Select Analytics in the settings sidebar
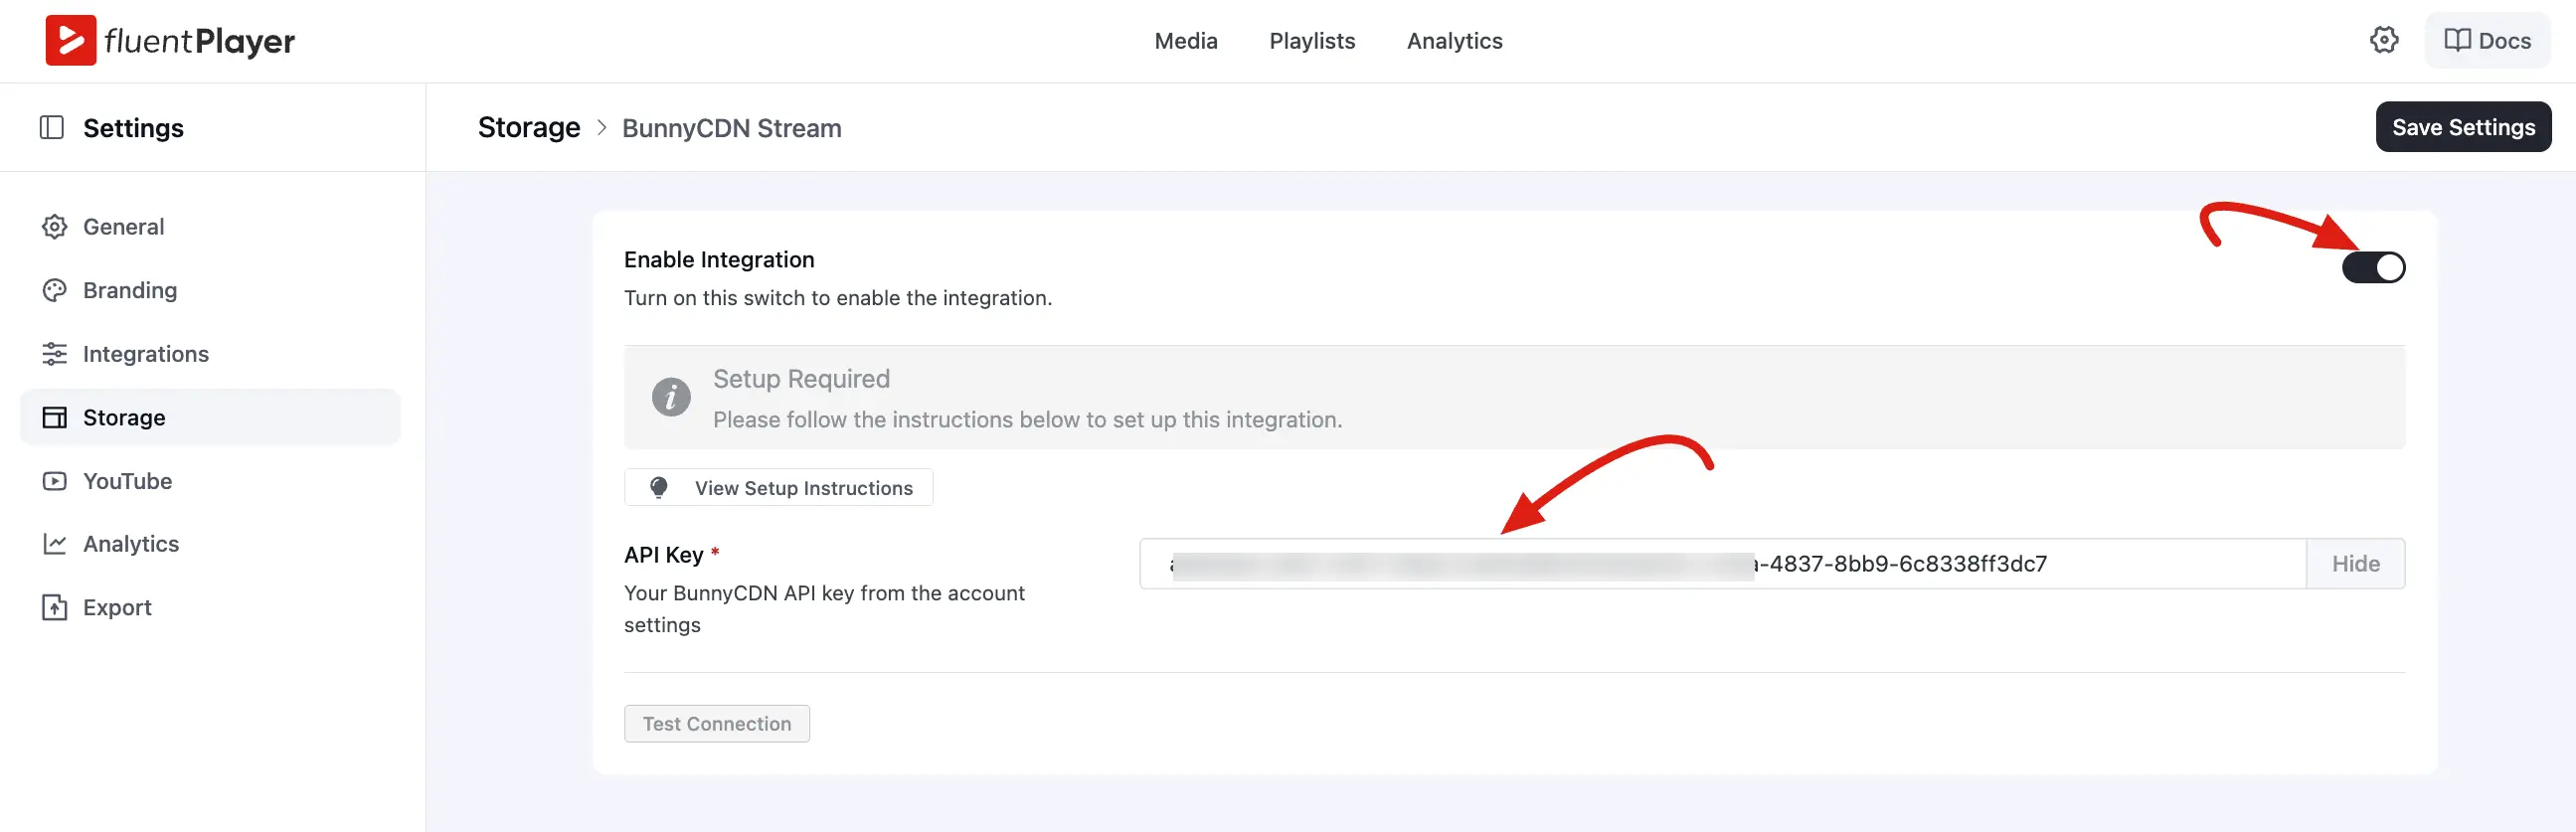Screen dimensions: 2576x832 210,544
